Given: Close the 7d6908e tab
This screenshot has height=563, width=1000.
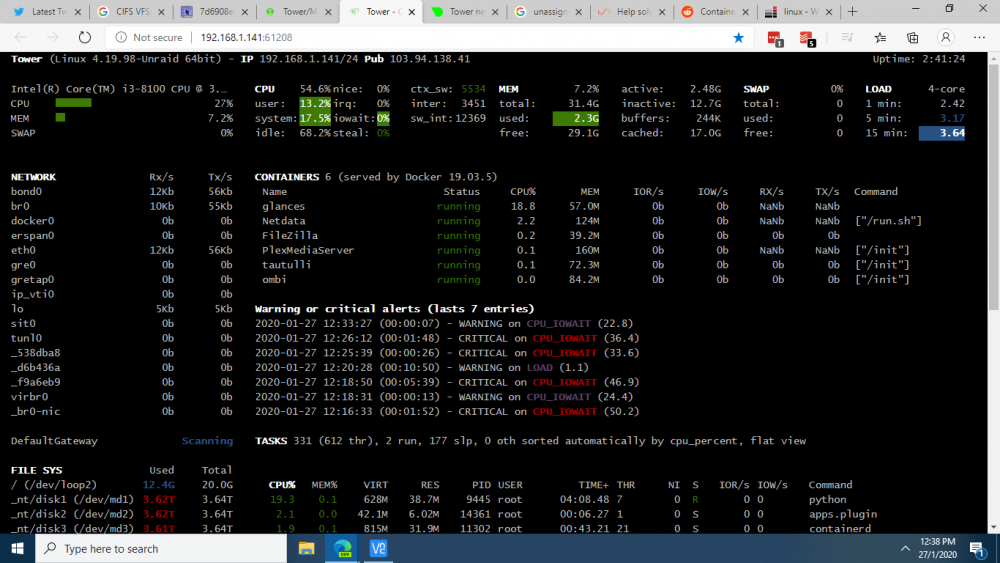Looking at the screenshot, I should (x=245, y=11).
